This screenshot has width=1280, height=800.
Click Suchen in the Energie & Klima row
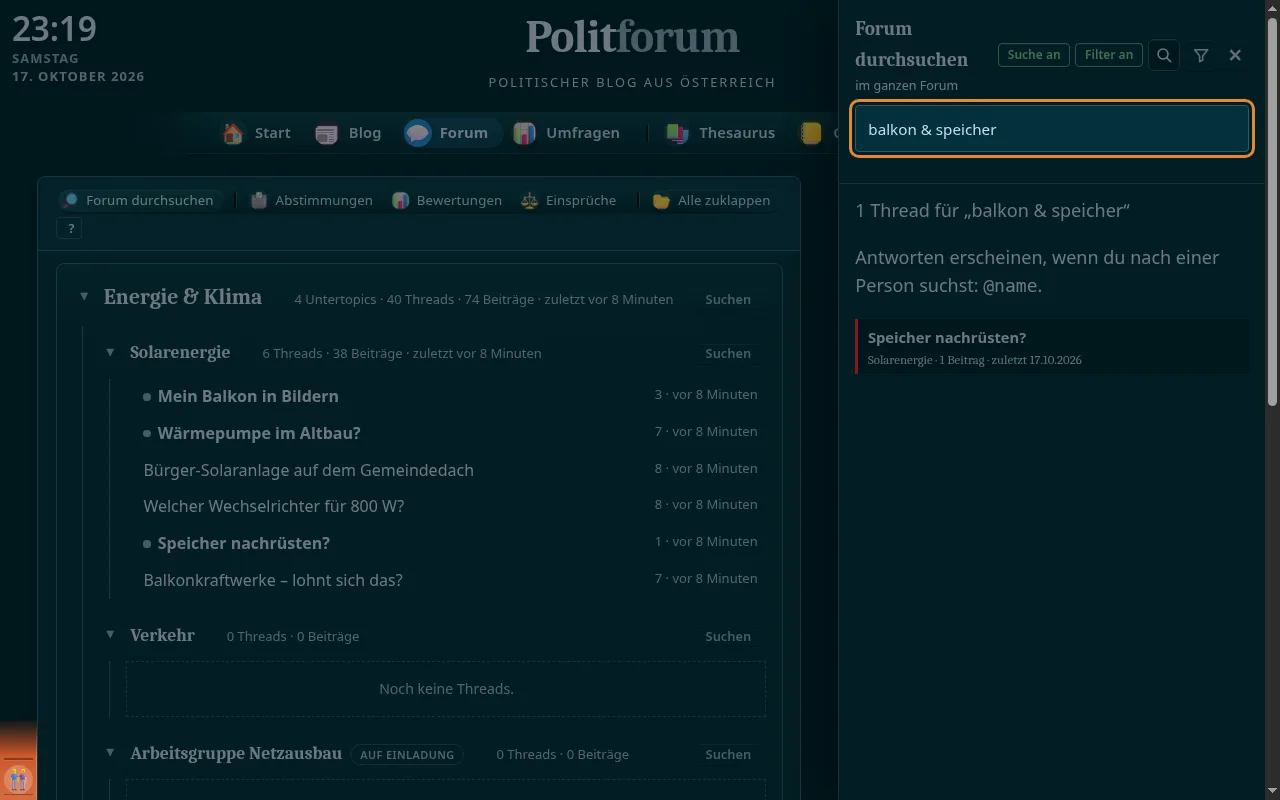pos(728,299)
